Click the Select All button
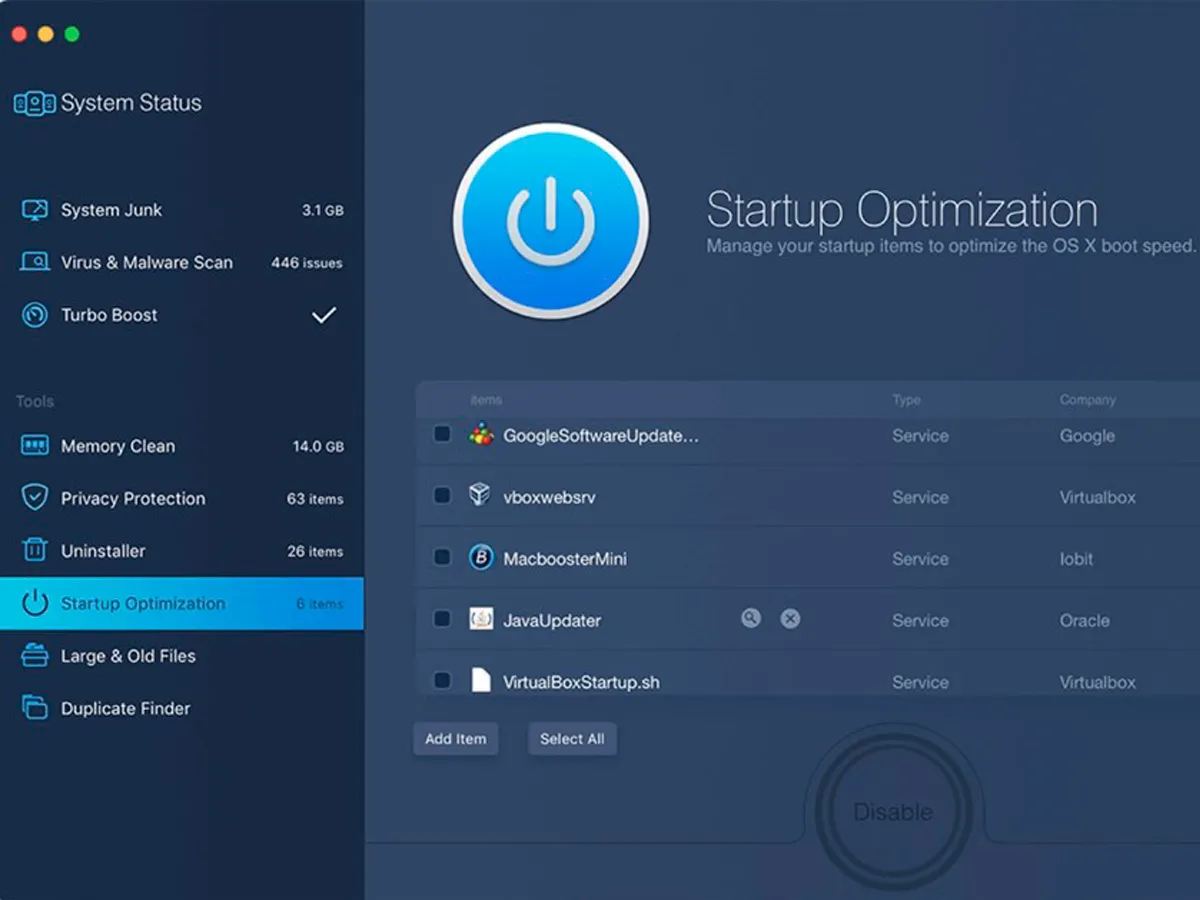Image resolution: width=1200 pixels, height=900 pixels. click(x=572, y=739)
